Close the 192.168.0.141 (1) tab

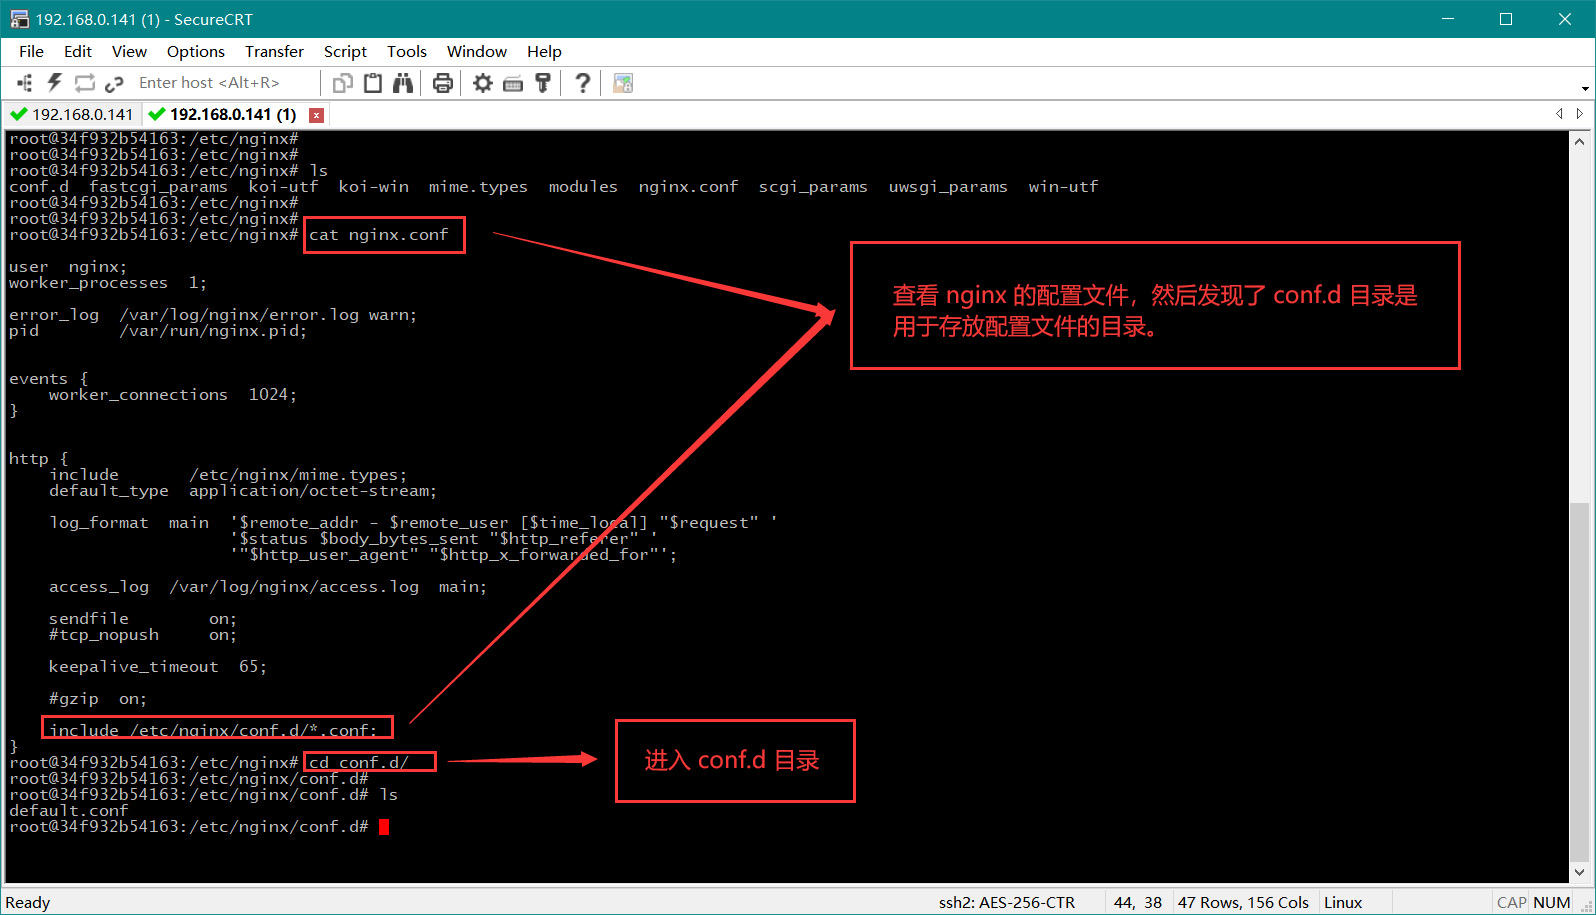tap(316, 115)
